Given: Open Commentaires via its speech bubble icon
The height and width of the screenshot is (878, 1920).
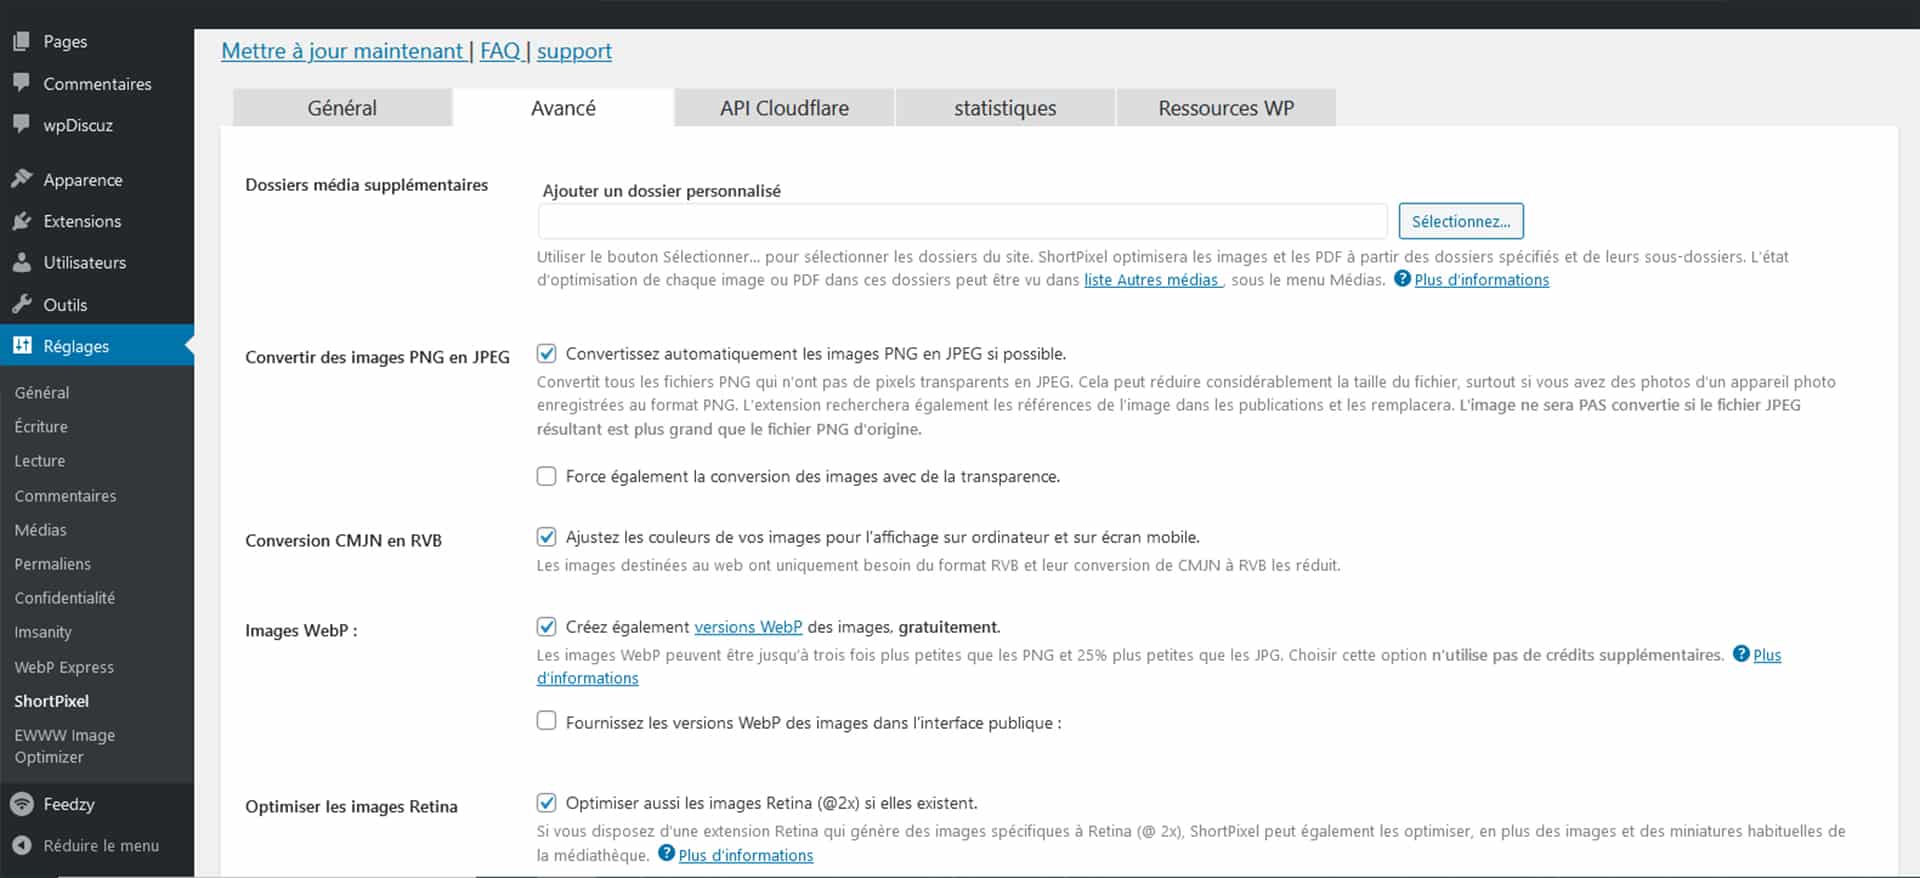Looking at the screenshot, I should click(x=21, y=83).
